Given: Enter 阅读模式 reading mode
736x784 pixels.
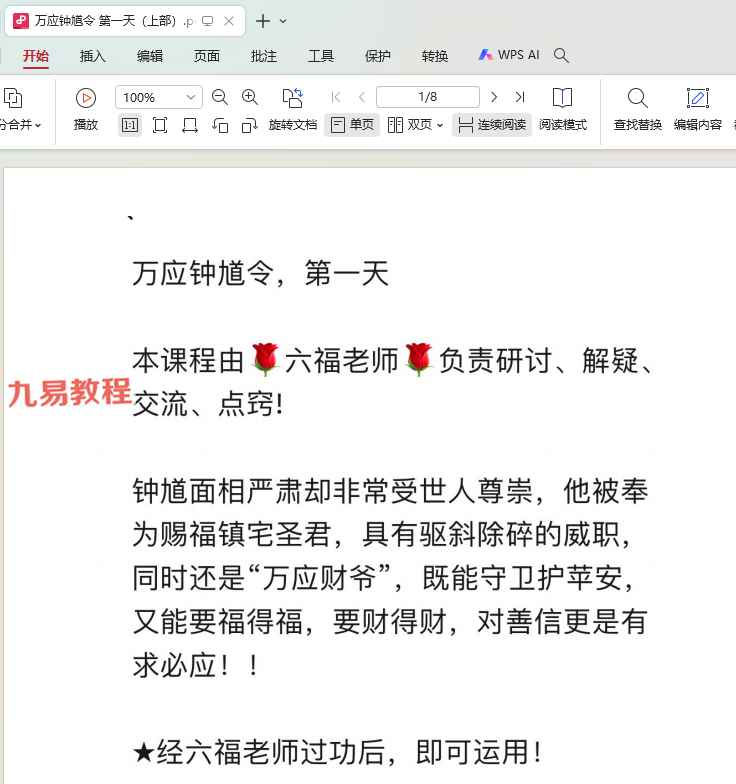Looking at the screenshot, I should pos(562,110).
